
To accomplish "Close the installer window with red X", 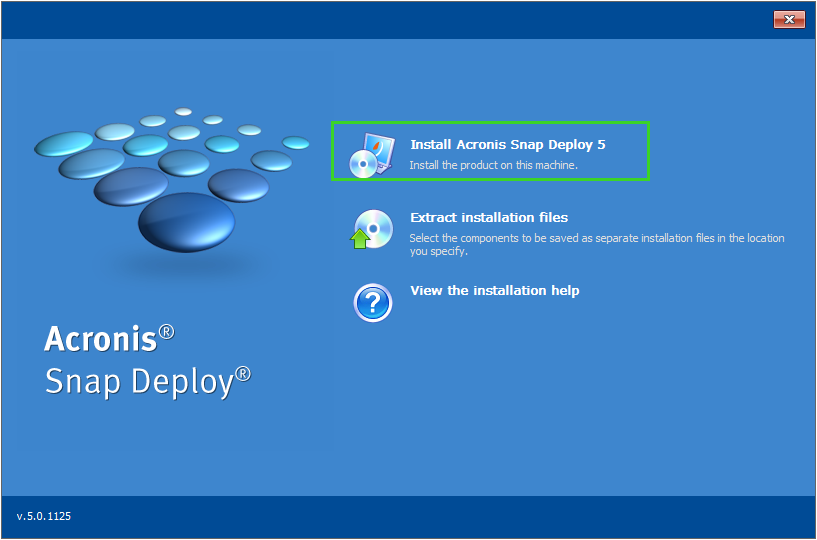I will (789, 20).
